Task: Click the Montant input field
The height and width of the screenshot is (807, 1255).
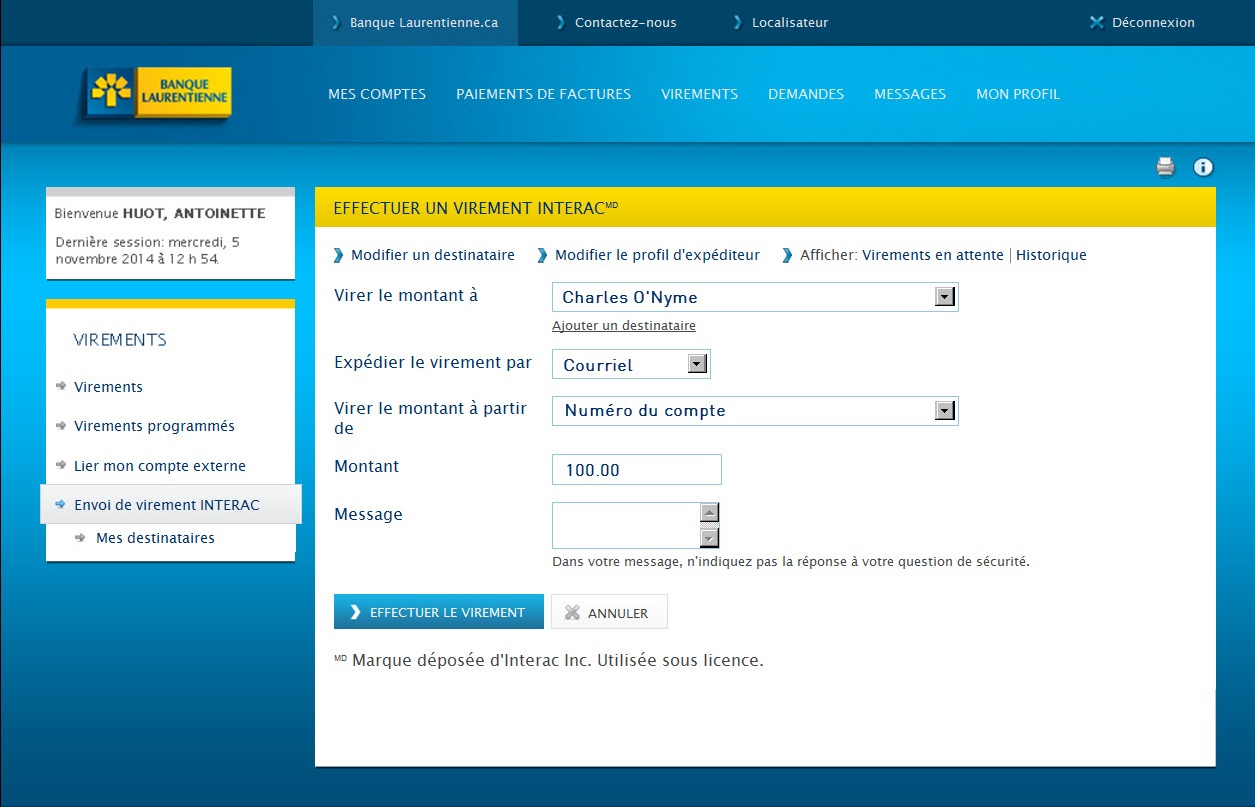Action: pos(637,469)
